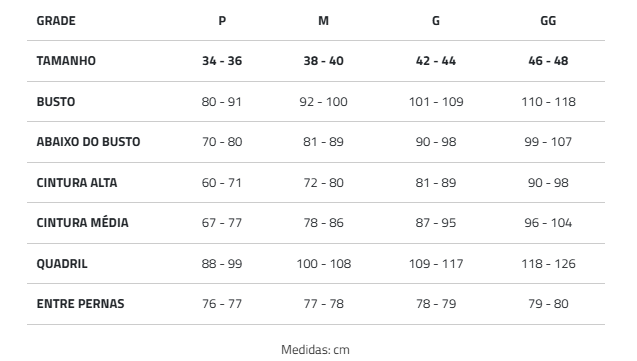
Task: Click the 118 - 126 hip value
Action: pyautogui.click(x=548, y=264)
